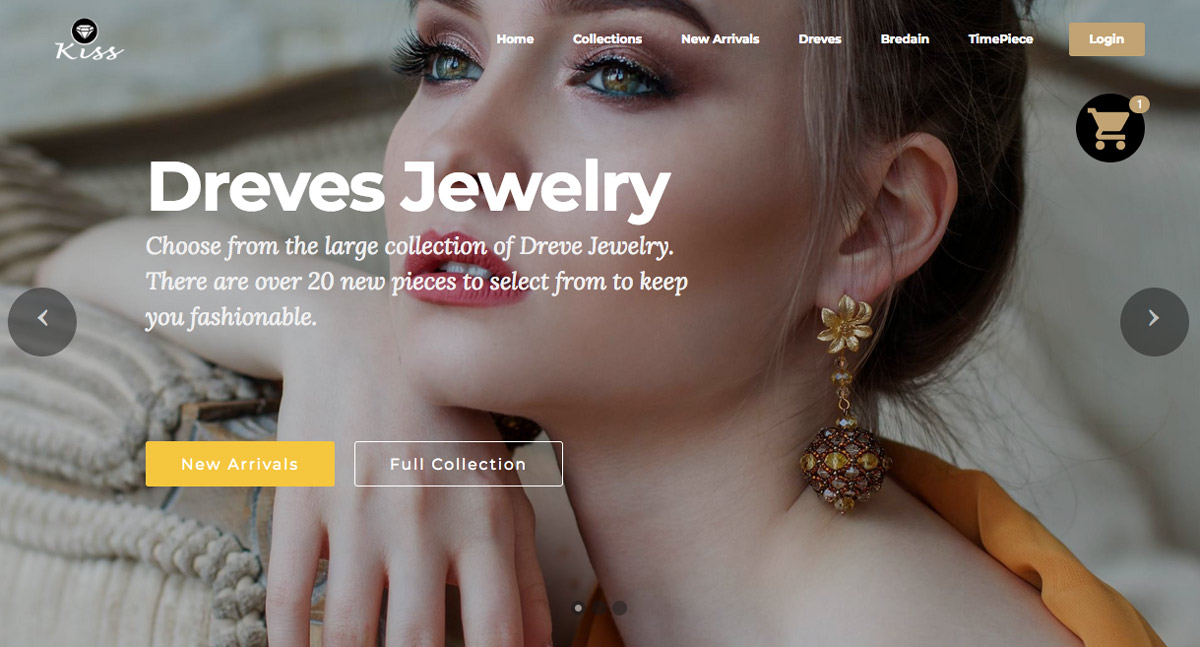The width and height of the screenshot is (1200, 647).
Task: Open the Dreves menu item
Action: (x=820, y=39)
